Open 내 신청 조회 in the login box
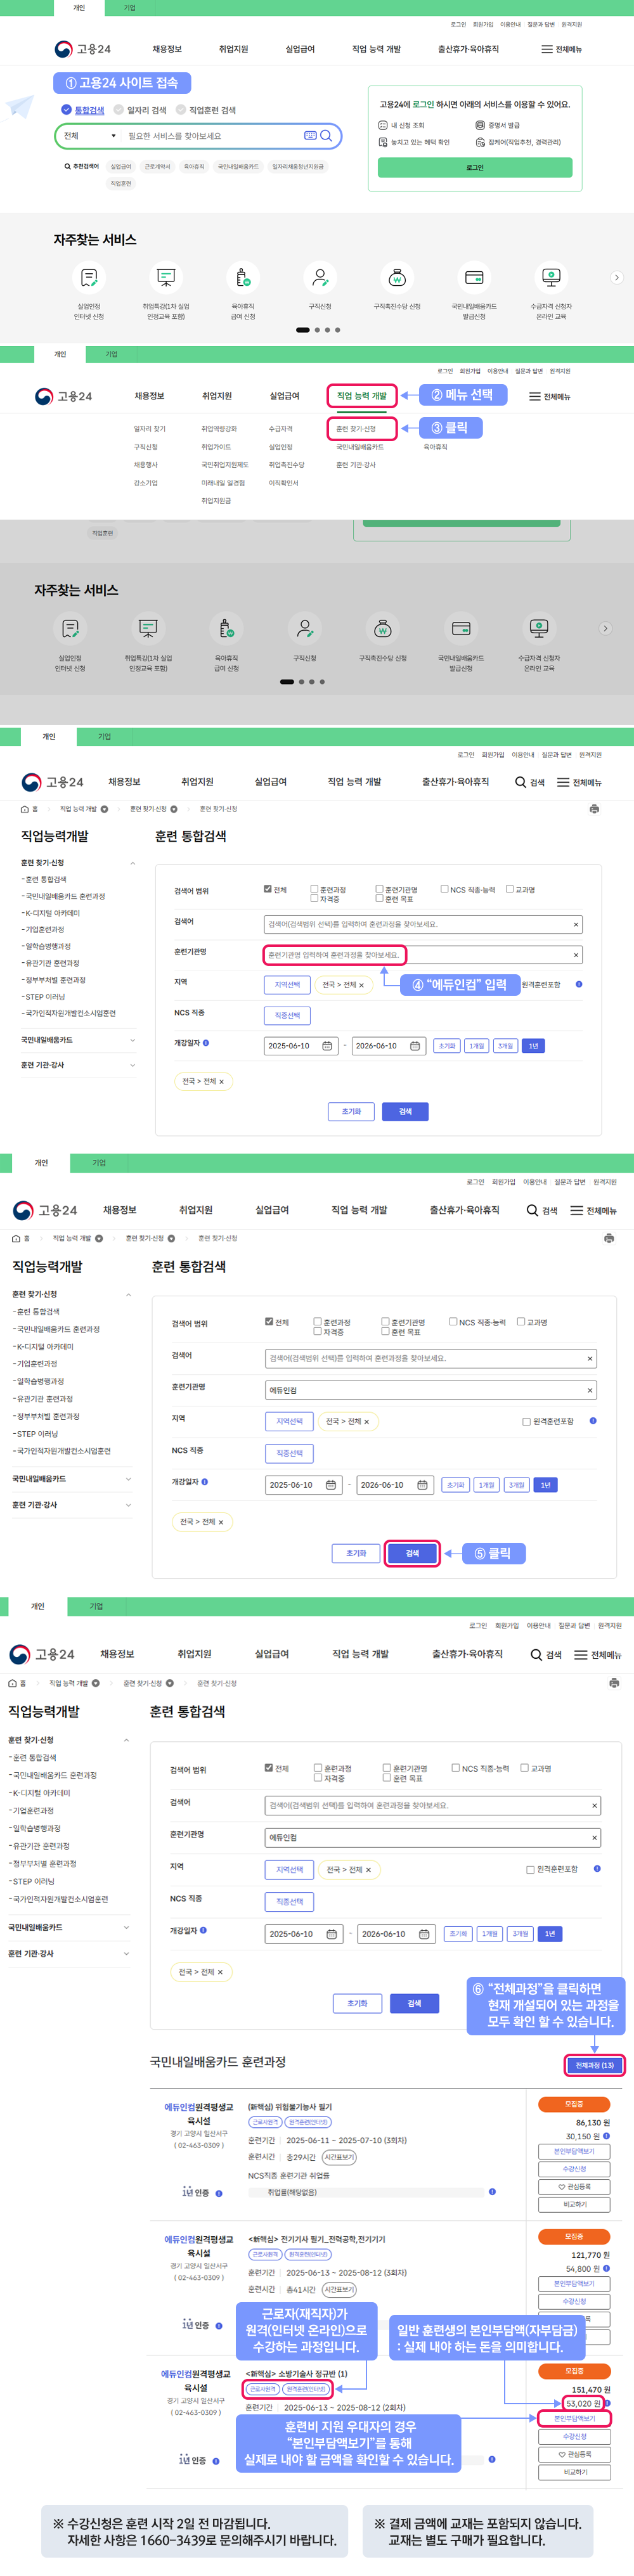This screenshot has height=2576, width=634. tap(401, 125)
